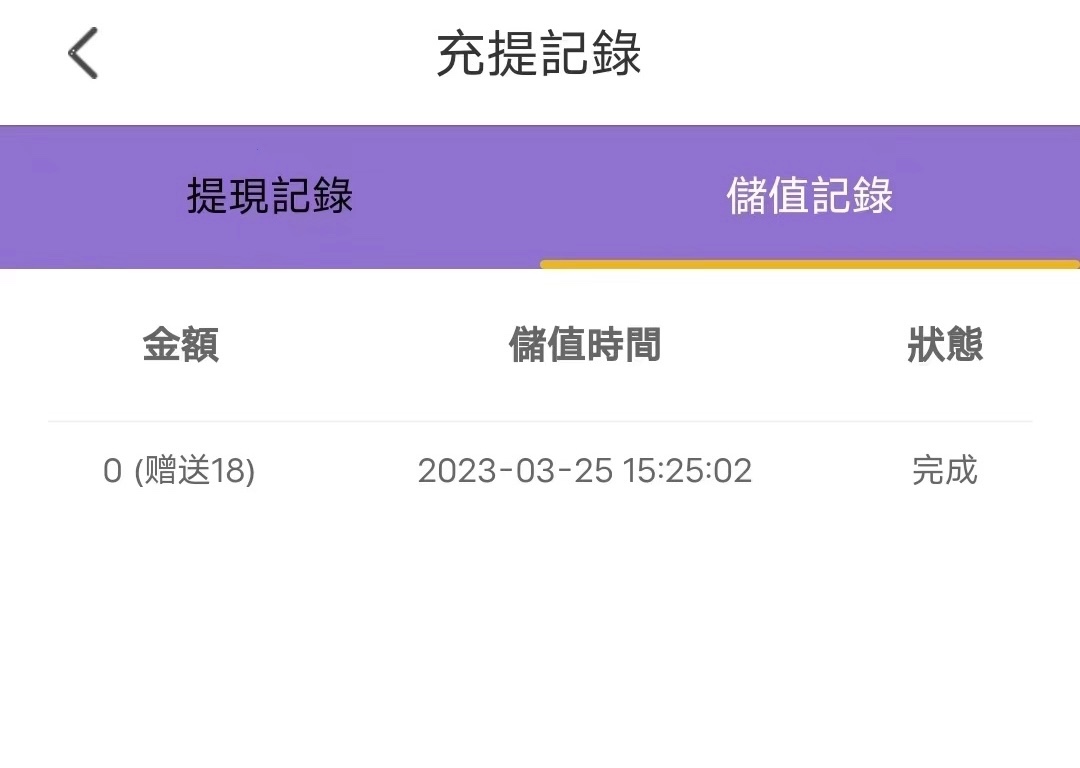Click the divider line below column headers
Viewport: 1080px width, 768px height.
tap(540, 422)
